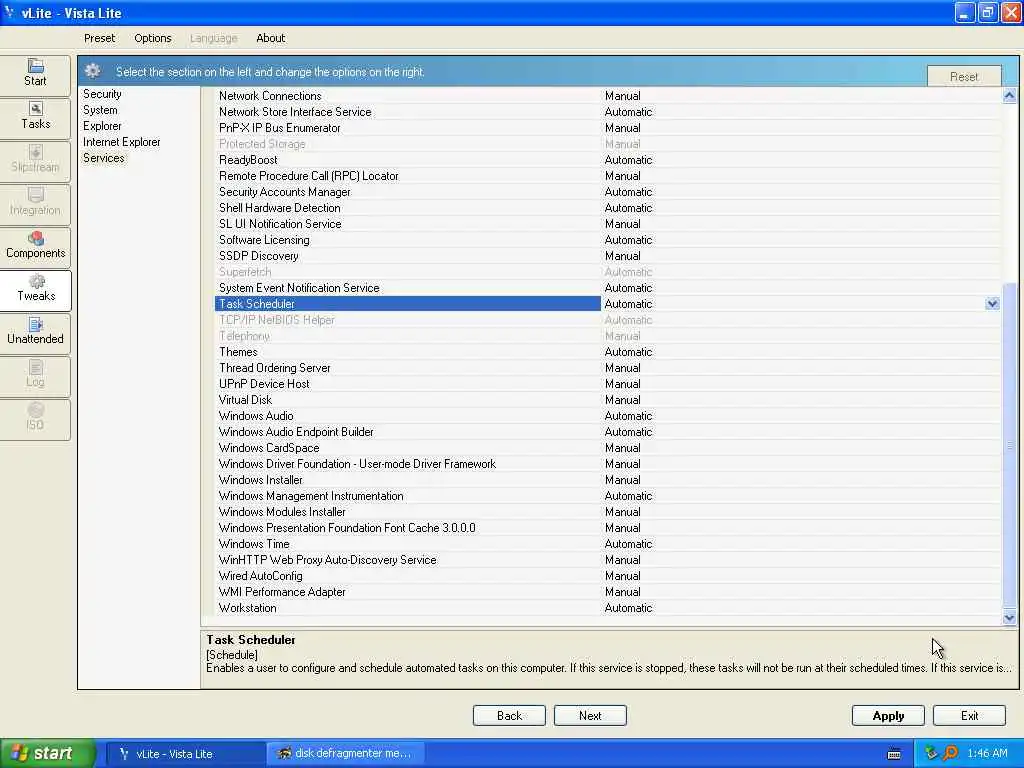Select Shell Hardware Detection row
Screen dimensions: 1024x768
pyautogui.click(x=607, y=208)
